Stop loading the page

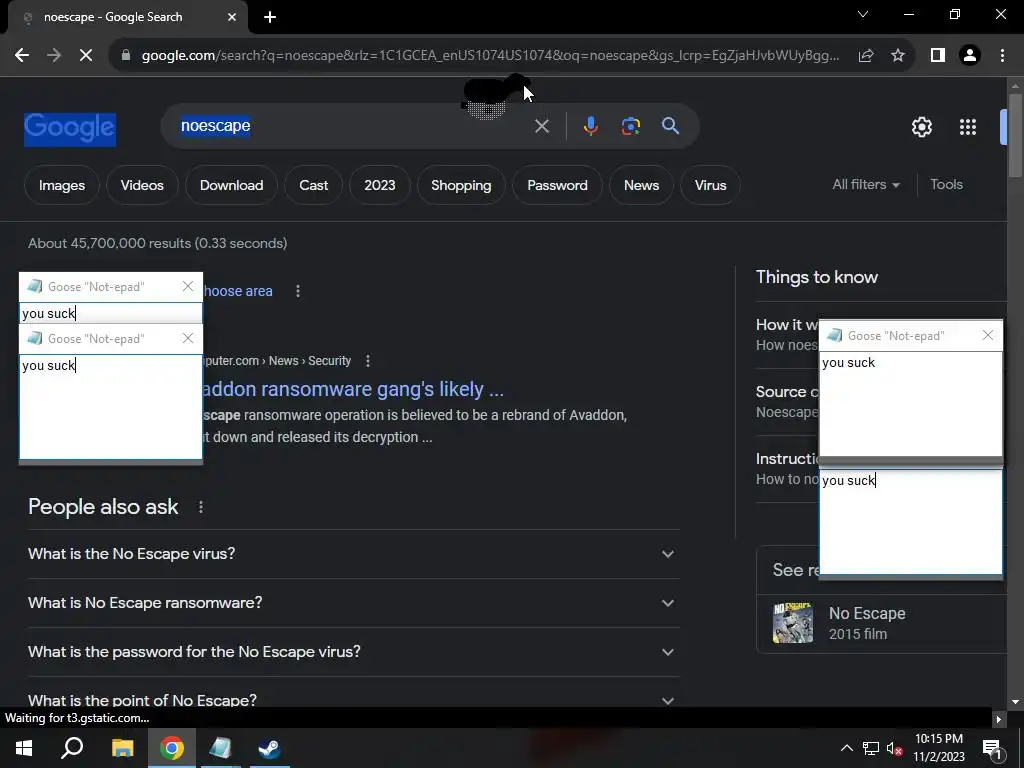point(86,56)
